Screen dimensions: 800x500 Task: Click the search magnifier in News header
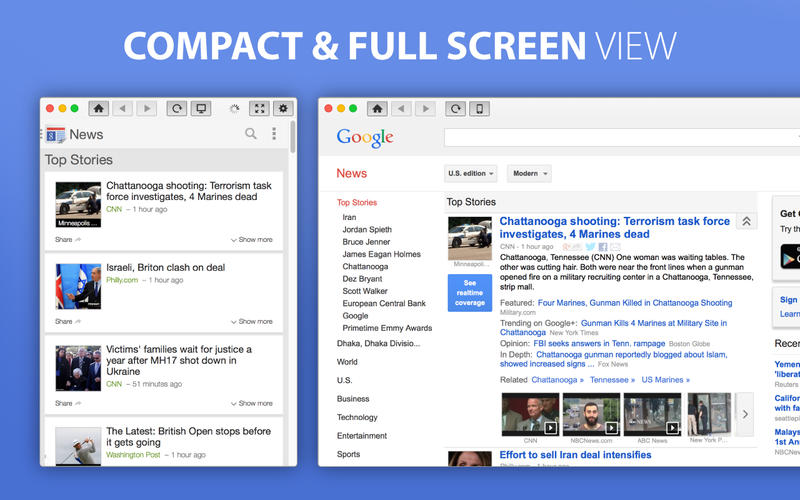251,134
